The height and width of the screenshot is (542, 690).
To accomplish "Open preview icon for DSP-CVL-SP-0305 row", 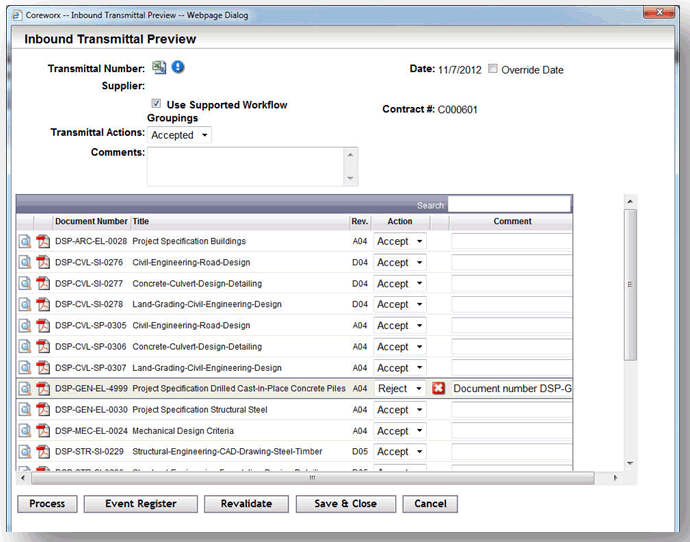I will (25, 325).
